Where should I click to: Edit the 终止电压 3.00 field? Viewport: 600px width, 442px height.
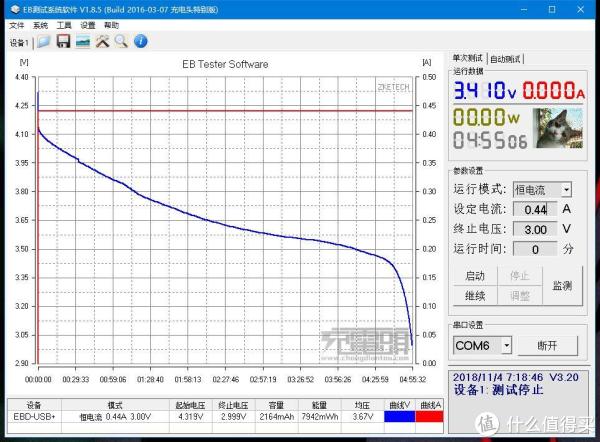coord(535,229)
